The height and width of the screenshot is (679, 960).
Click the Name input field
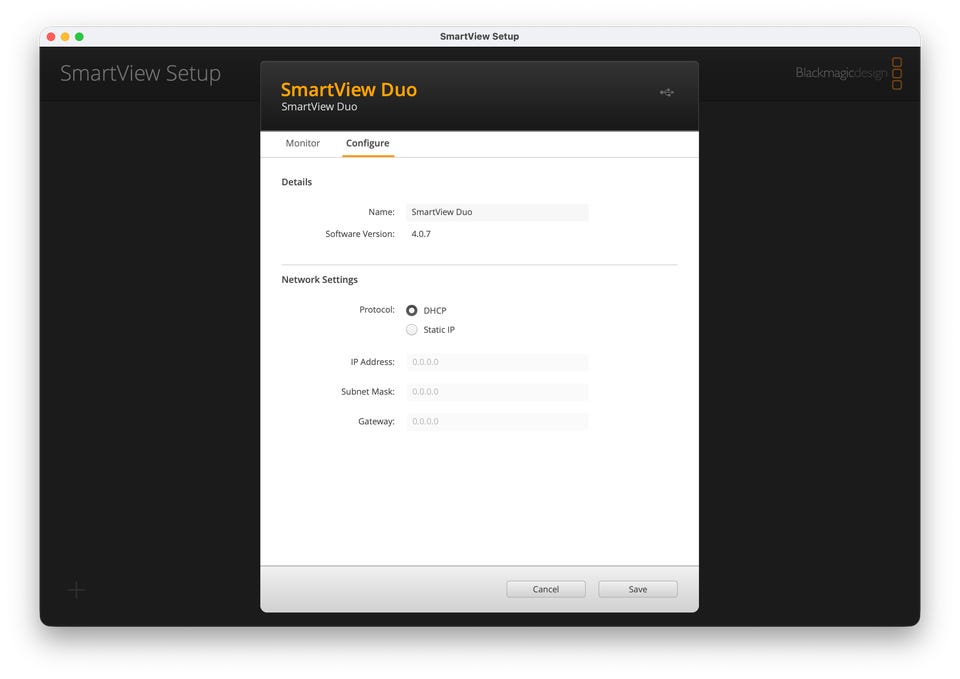(x=497, y=212)
